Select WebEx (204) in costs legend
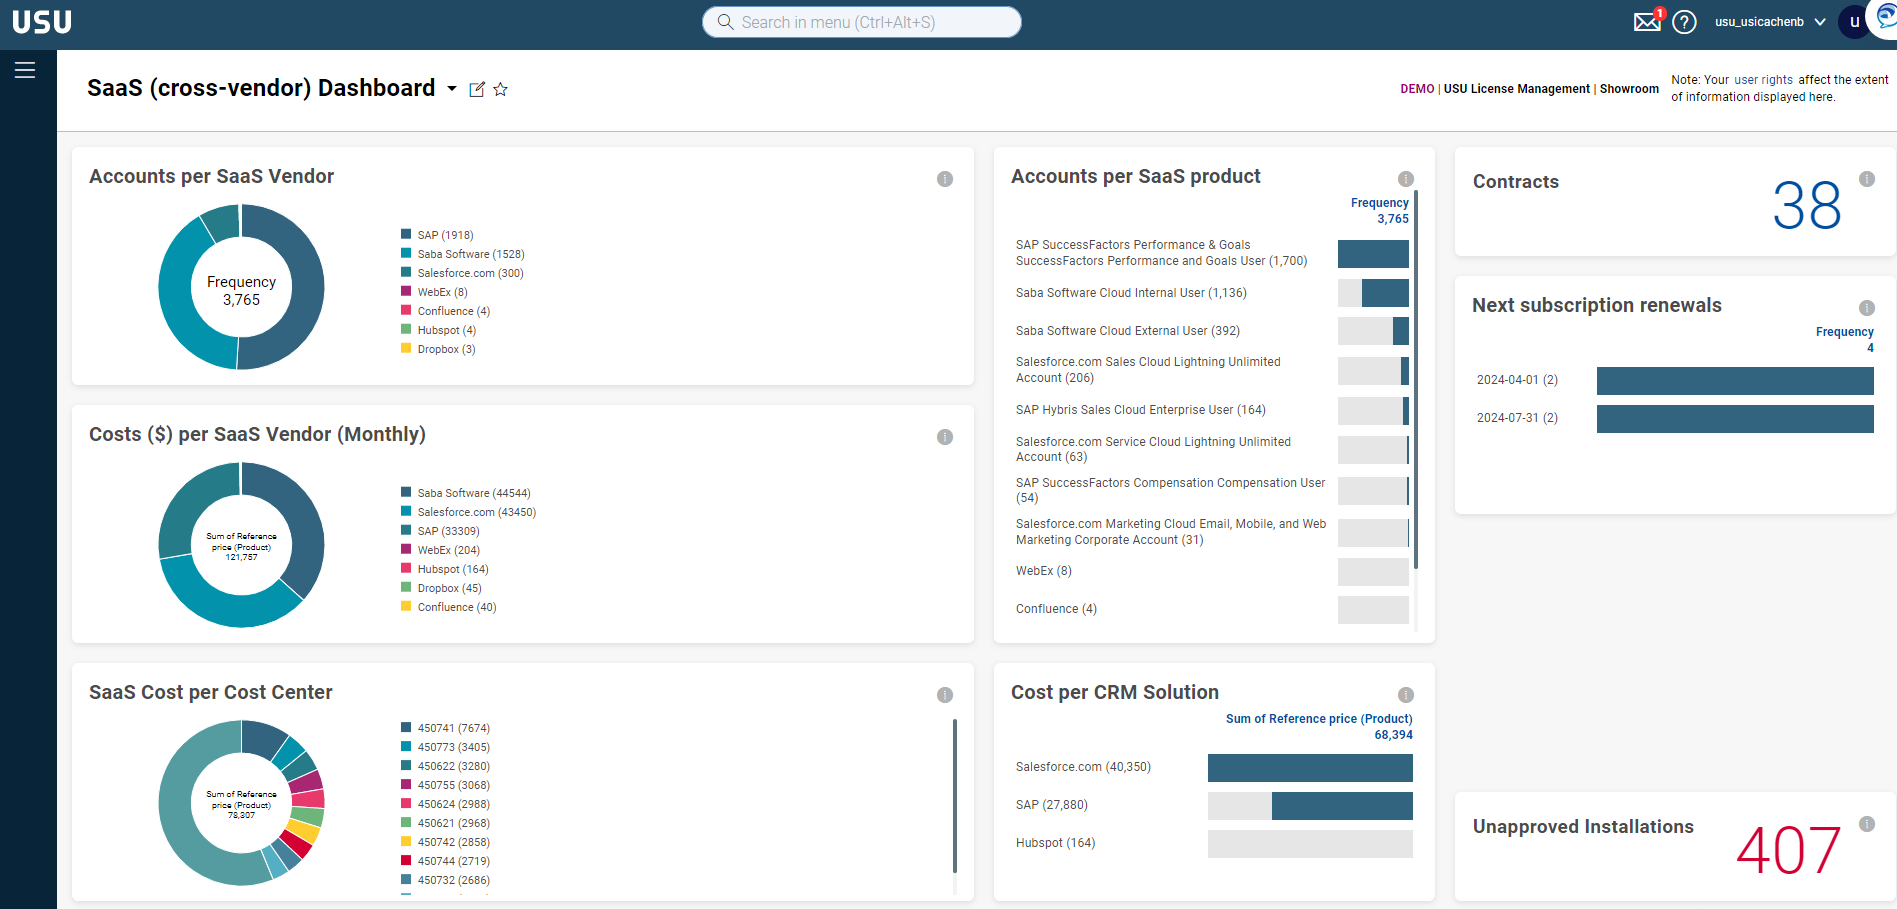Screen dimensions: 1897x909 449,550
